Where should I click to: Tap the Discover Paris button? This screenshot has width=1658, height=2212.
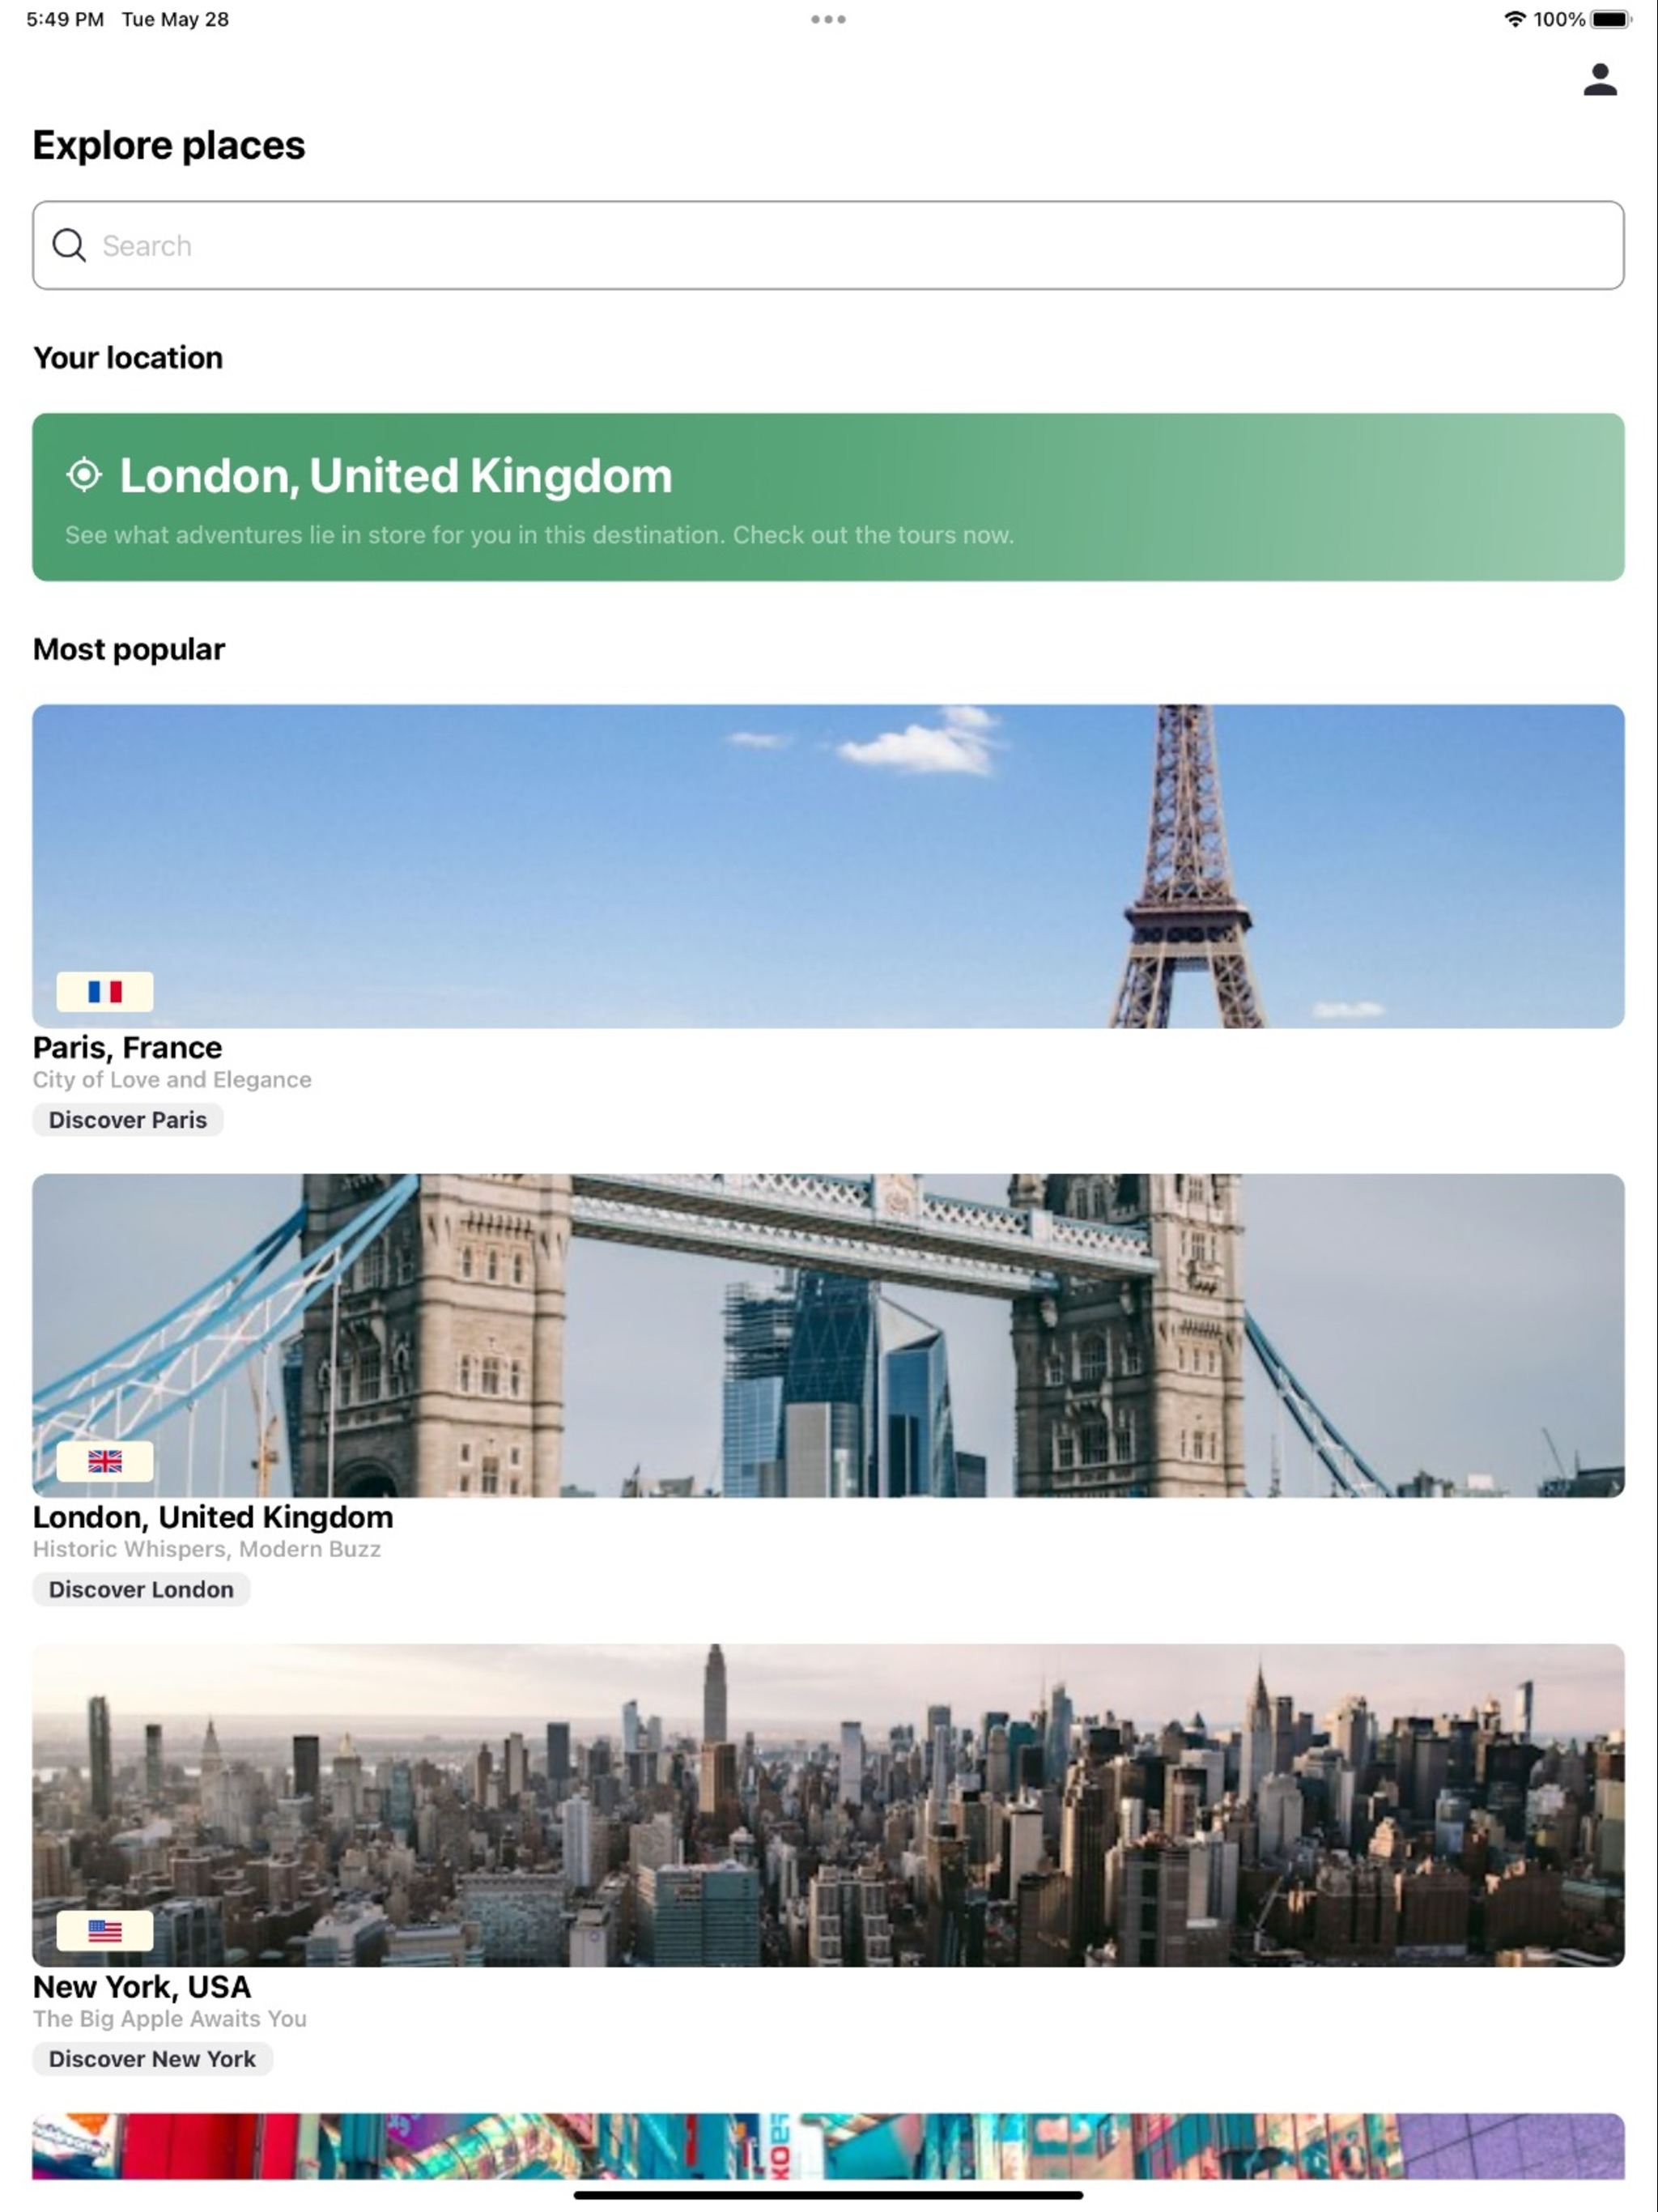128,1120
